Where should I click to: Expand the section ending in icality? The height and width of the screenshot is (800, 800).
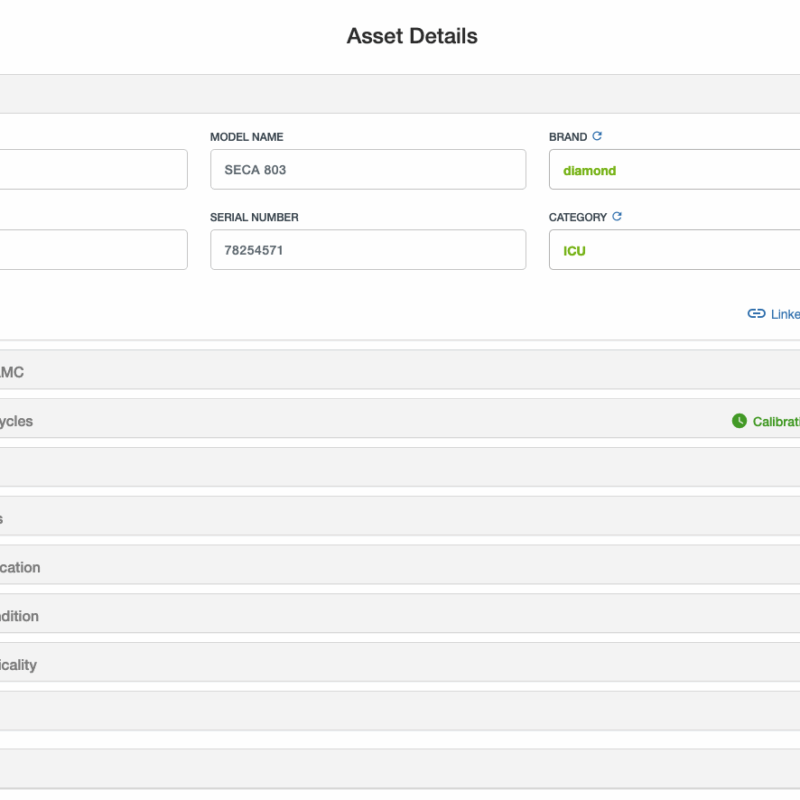(x=400, y=662)
